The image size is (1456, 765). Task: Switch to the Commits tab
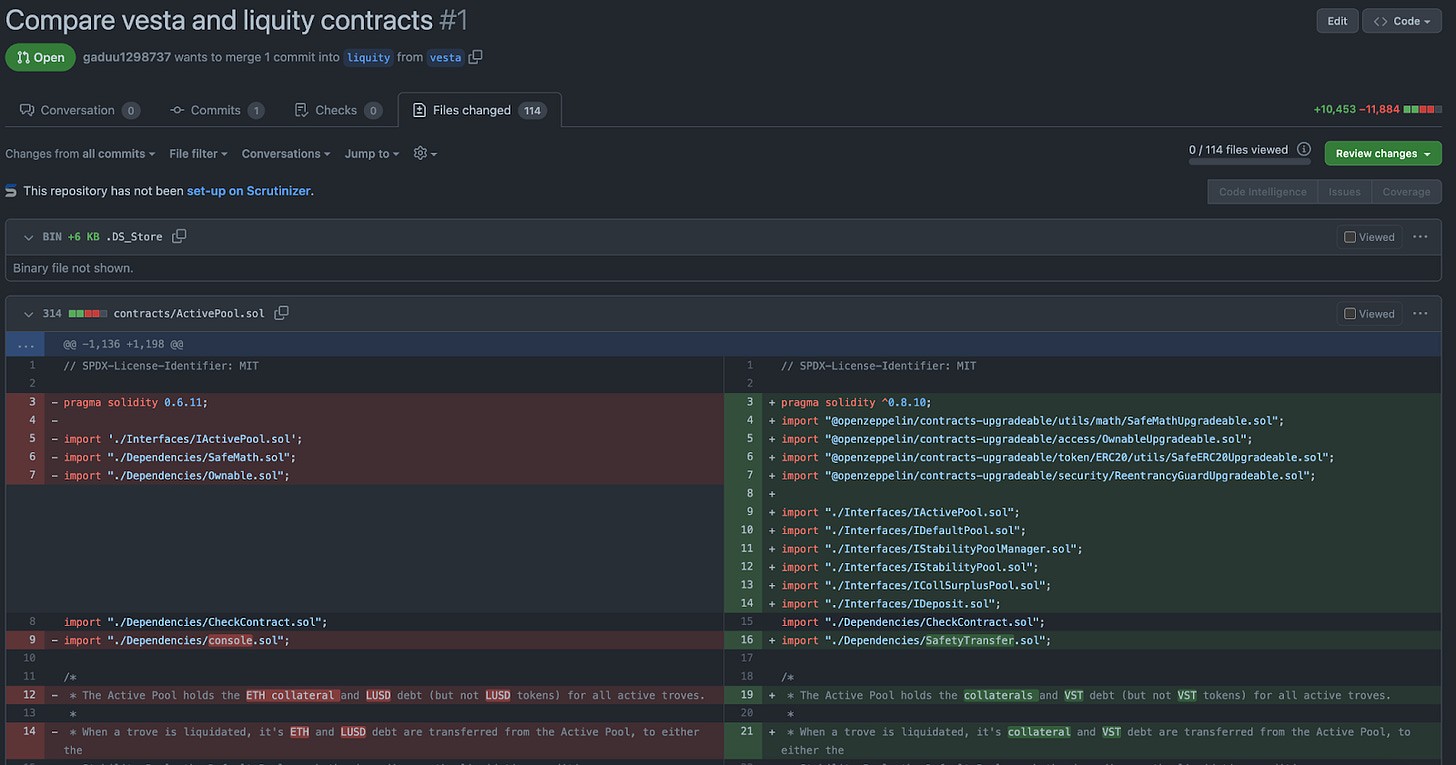[216, 110]
